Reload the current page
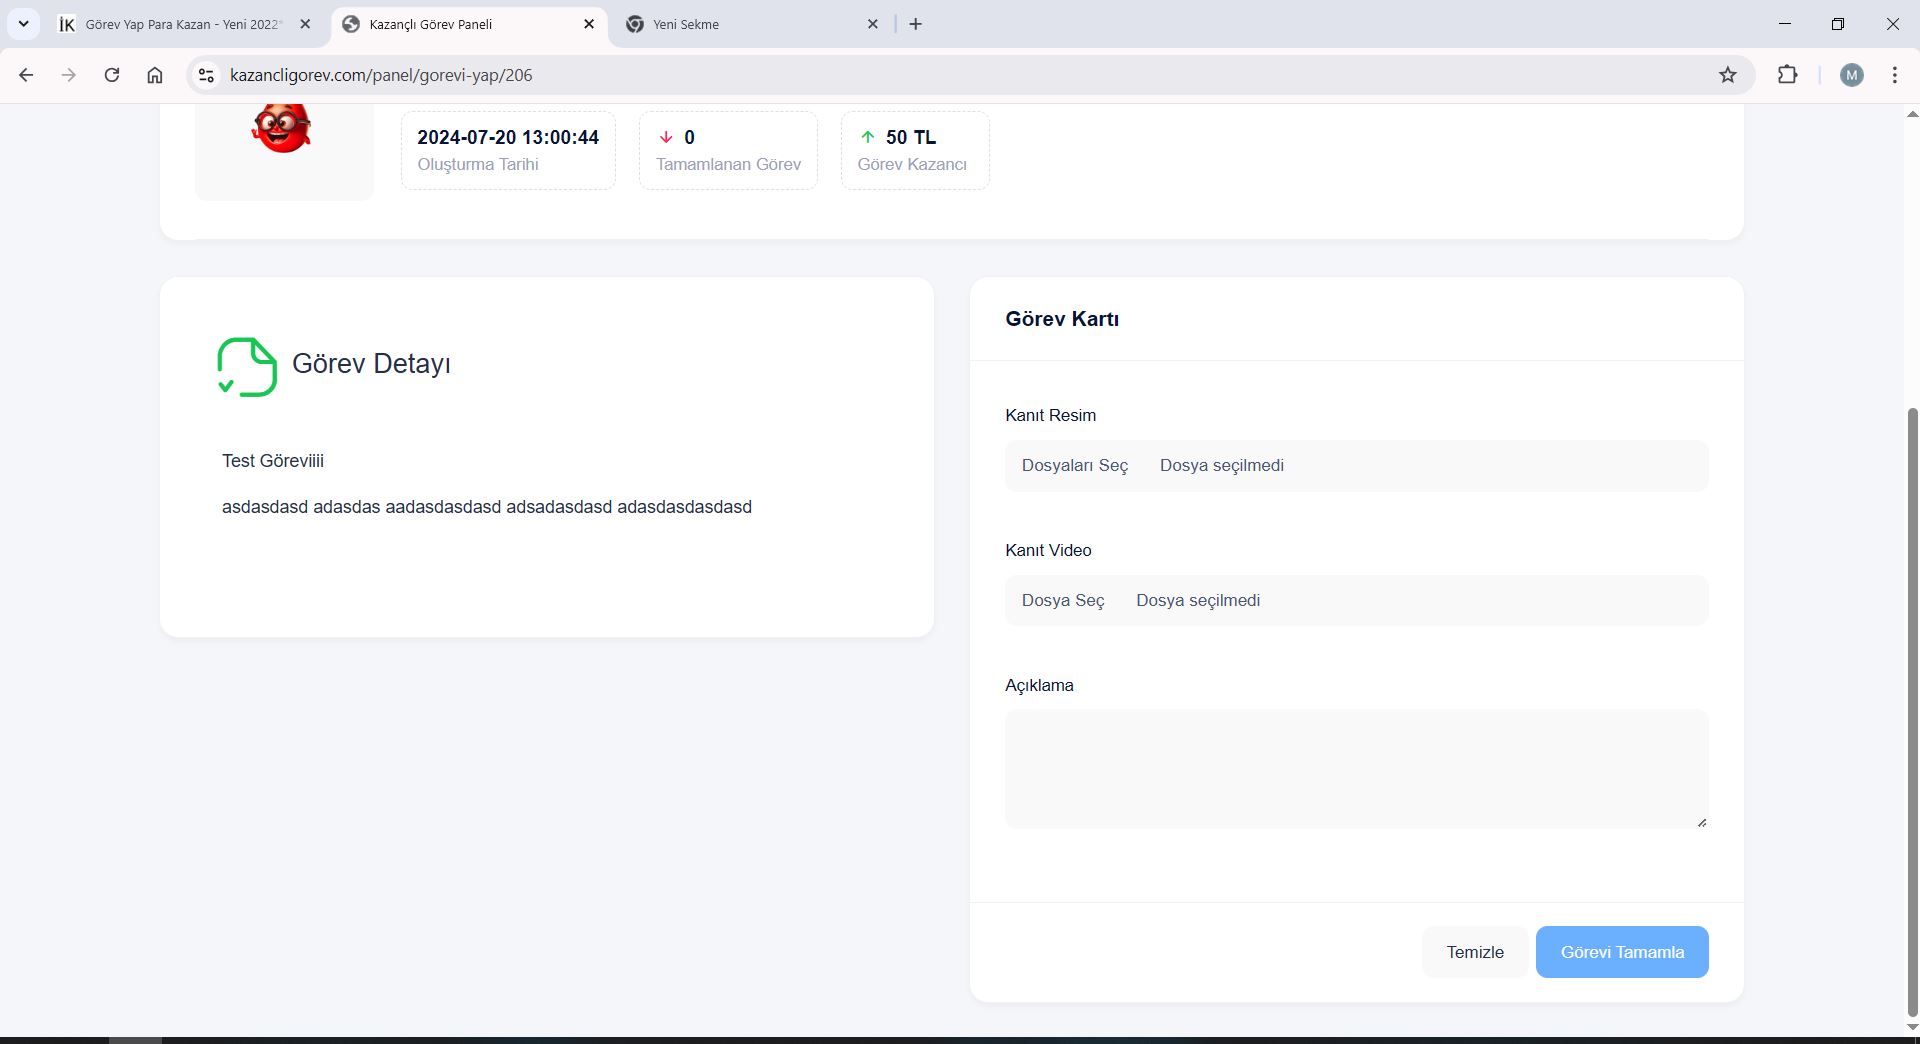The image size is (1920, 1044). coord(112,75)
